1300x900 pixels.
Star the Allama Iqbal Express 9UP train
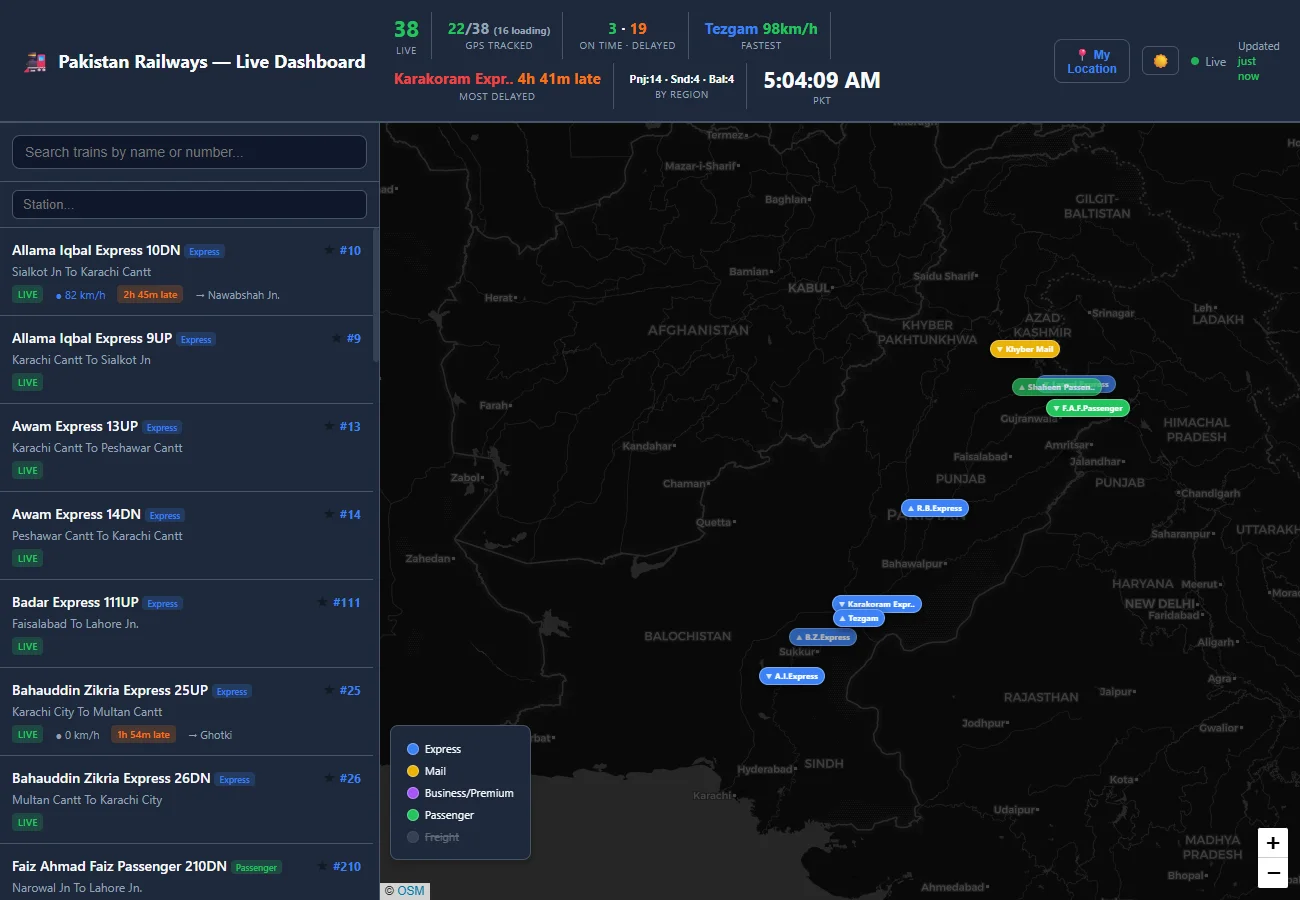[x=336, y=338]
